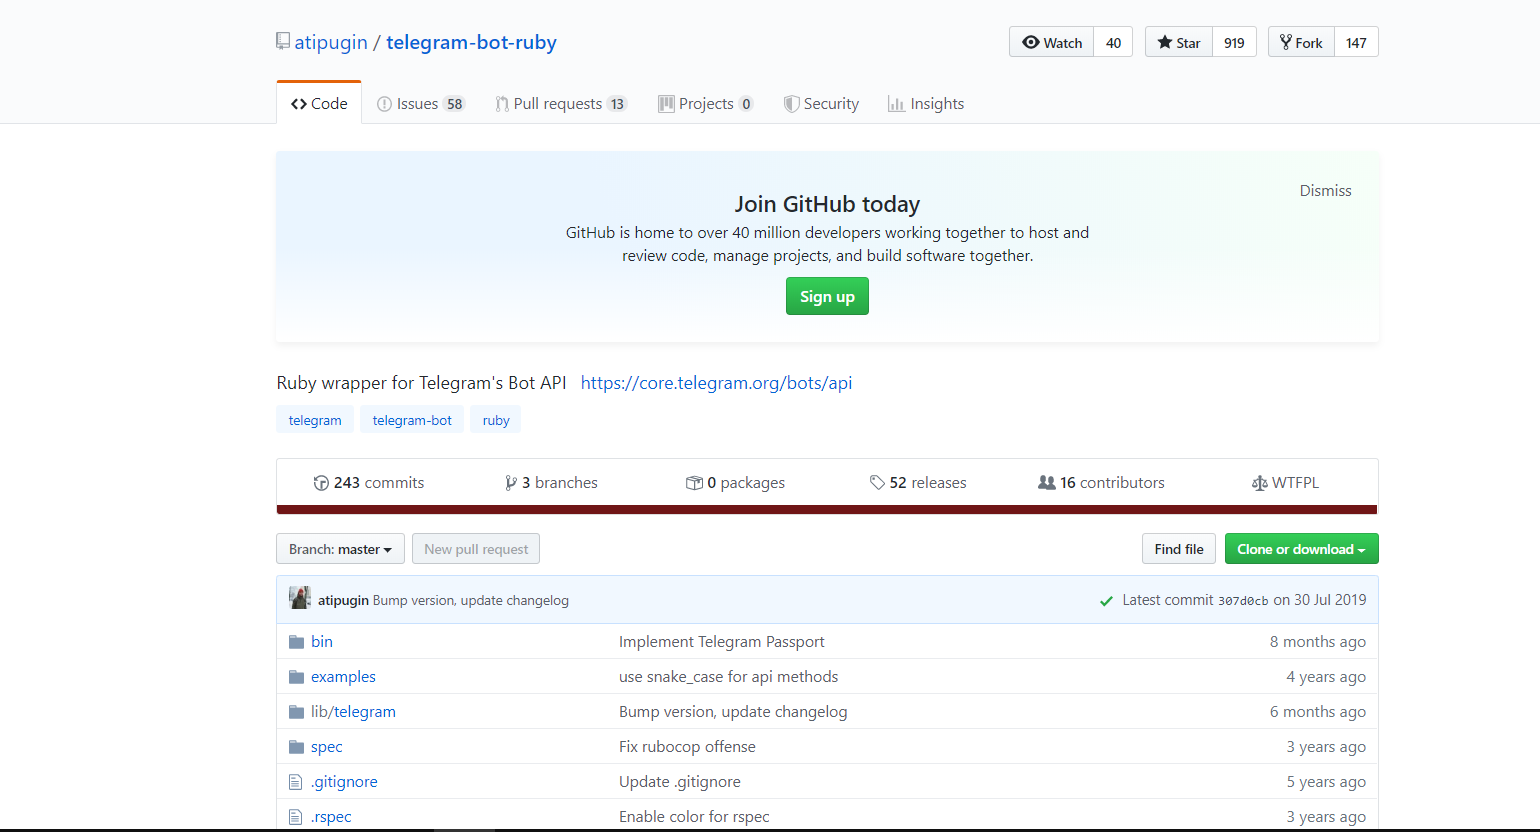1540x832 pixels.
Task: Click the "5 years ago" timestamp
Action: tap(1326, 782)
